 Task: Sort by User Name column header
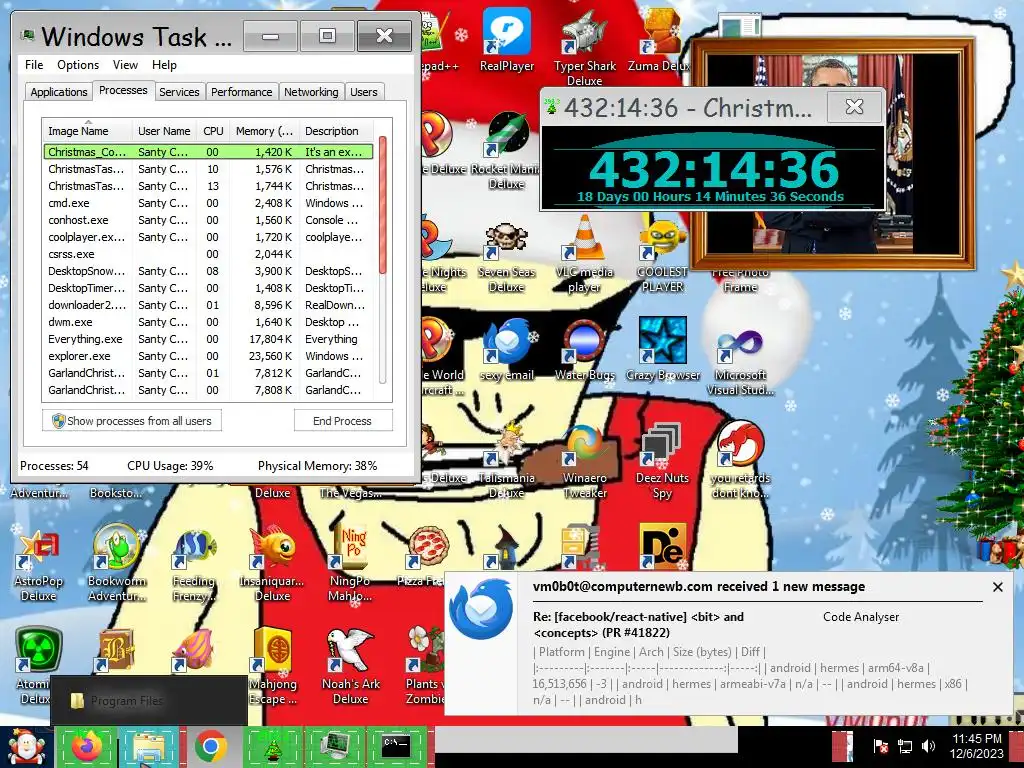164,131
